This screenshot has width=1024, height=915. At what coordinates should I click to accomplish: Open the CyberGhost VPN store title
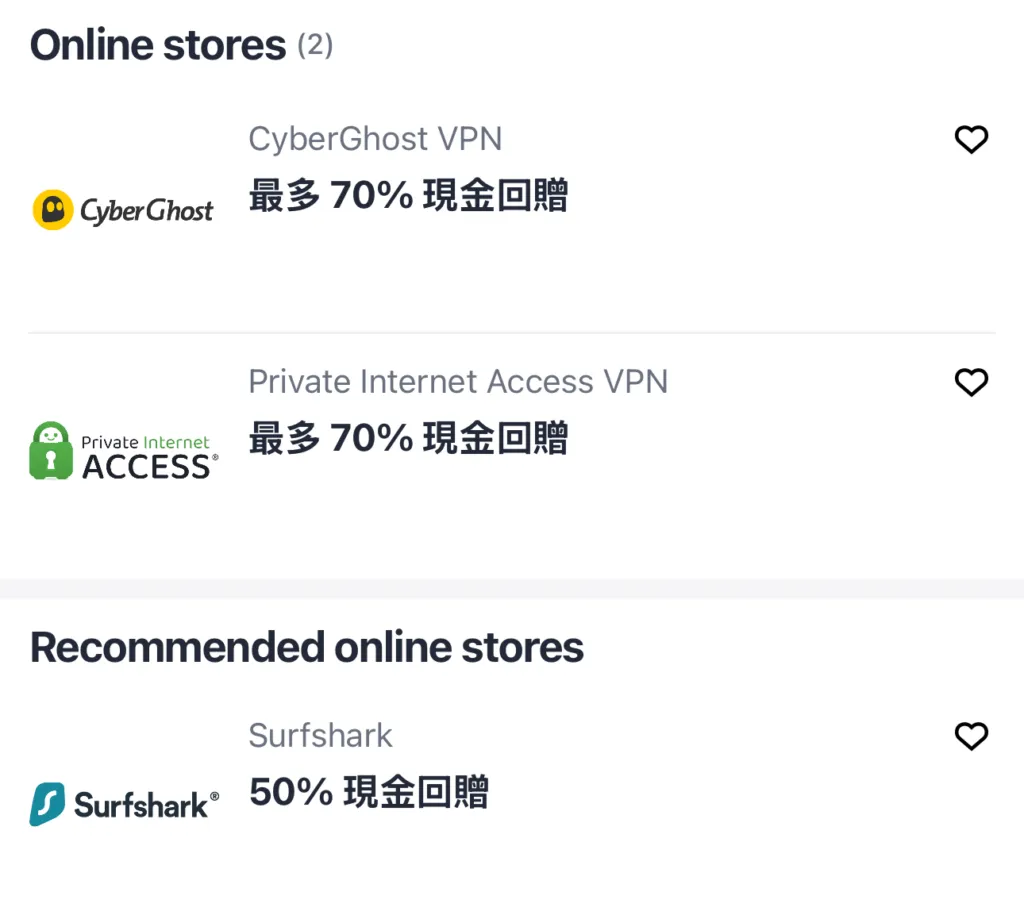(375, 139)
